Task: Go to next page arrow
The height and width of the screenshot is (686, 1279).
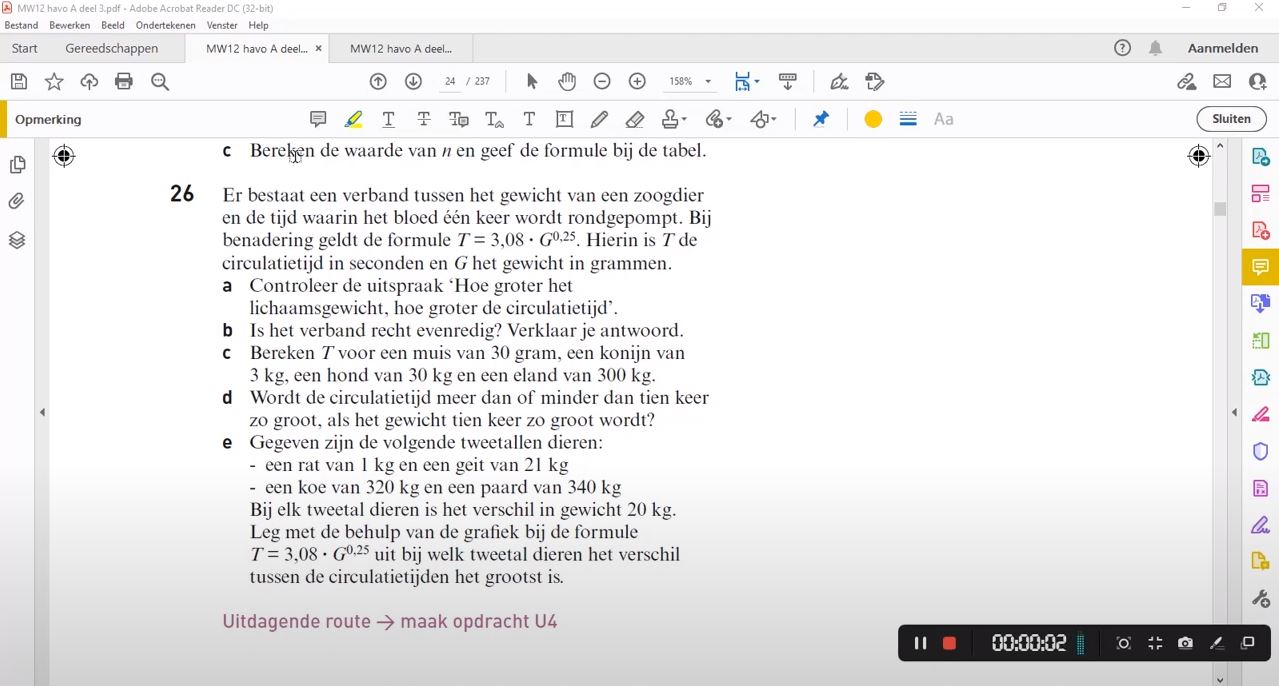Action: click(x=413, y=82)
